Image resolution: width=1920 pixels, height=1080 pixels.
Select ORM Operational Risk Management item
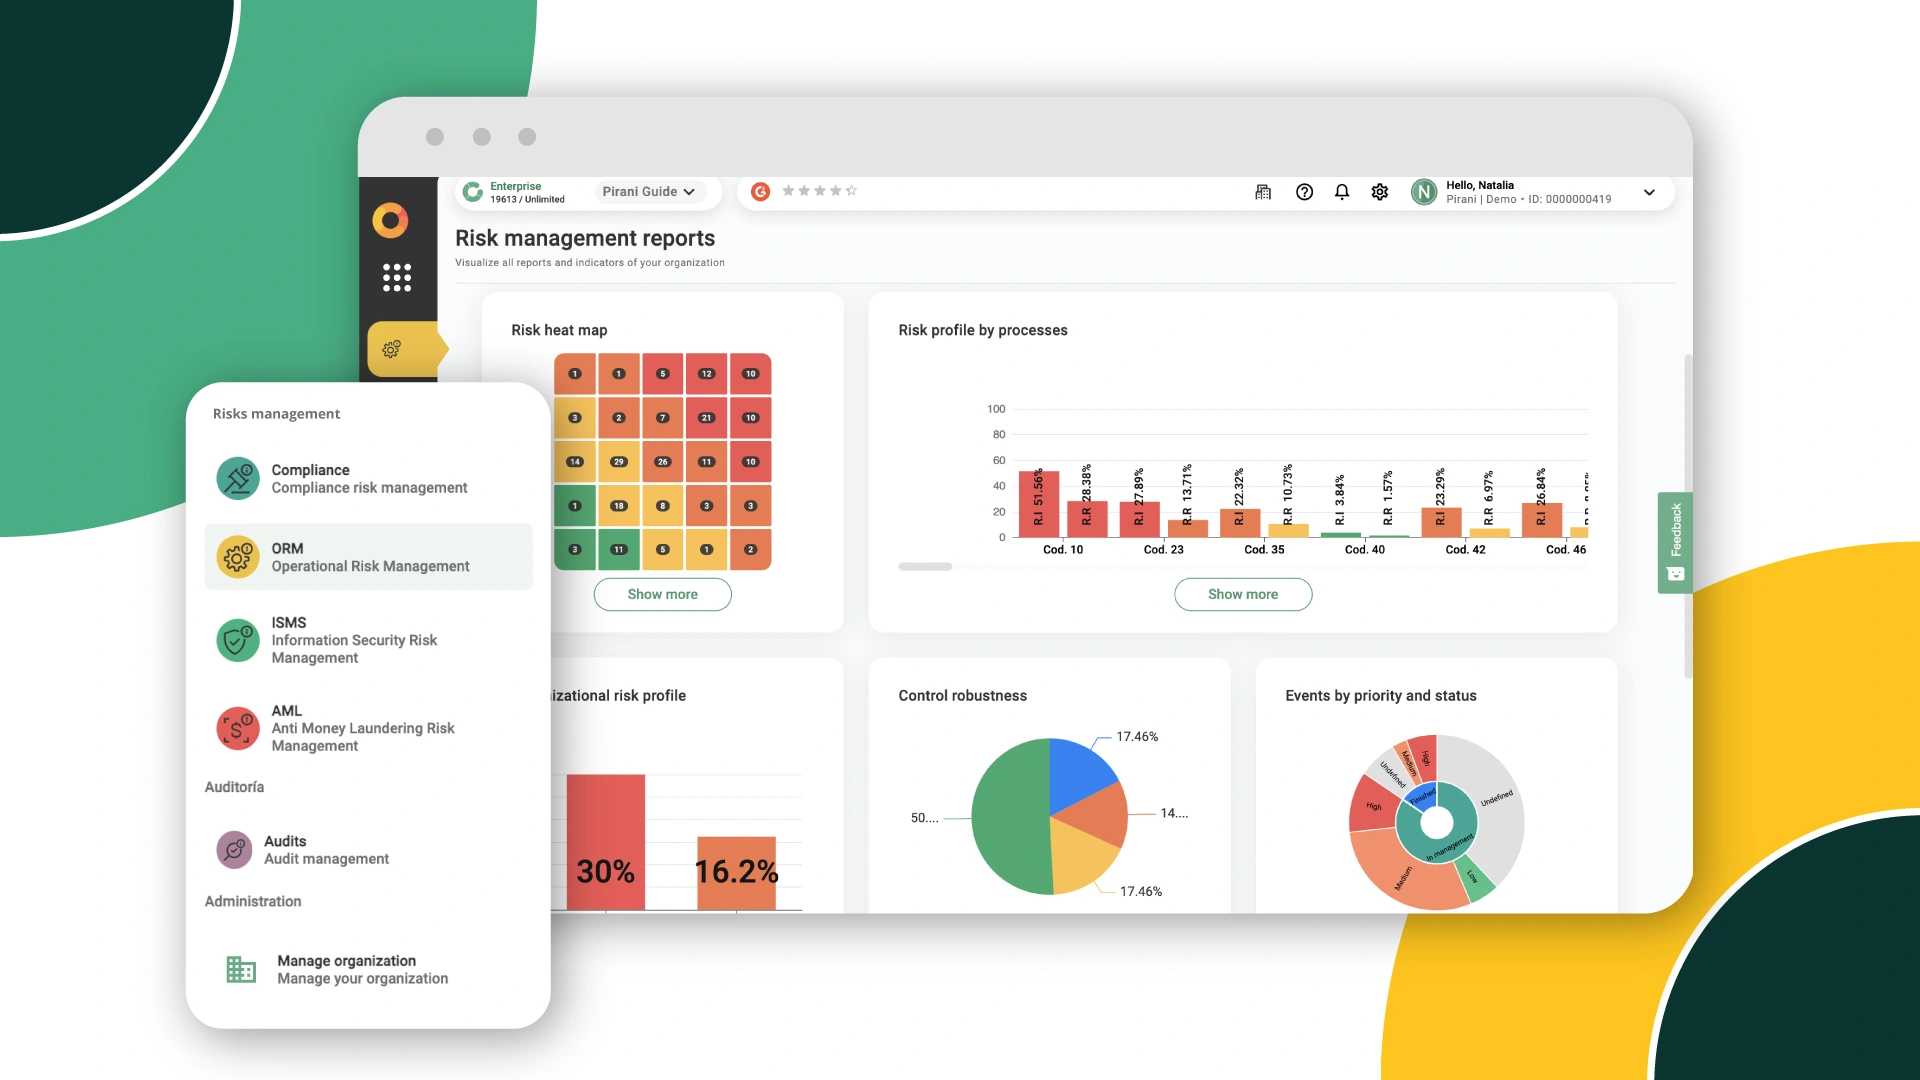(368, 557)
